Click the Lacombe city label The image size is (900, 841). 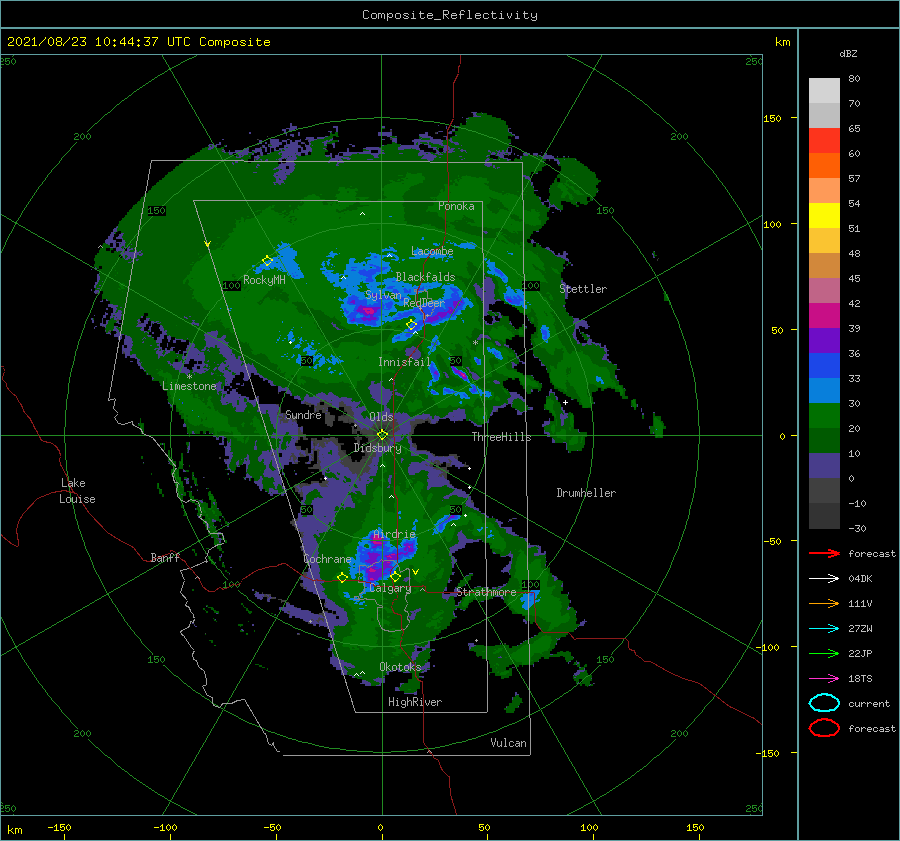[432, 251]
